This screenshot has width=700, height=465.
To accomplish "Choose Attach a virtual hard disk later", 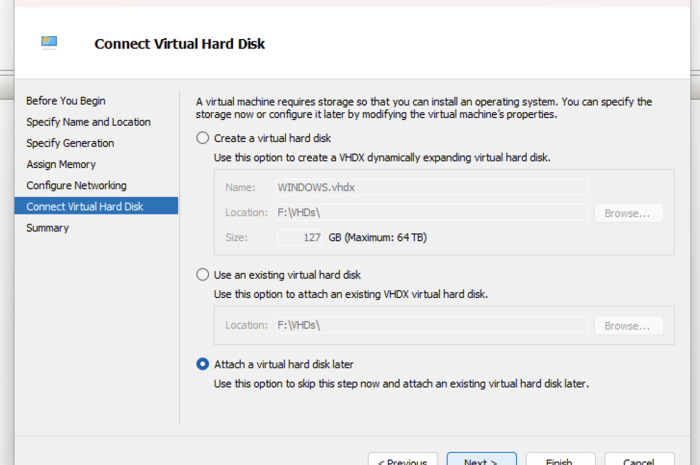I will click(204, 364).
